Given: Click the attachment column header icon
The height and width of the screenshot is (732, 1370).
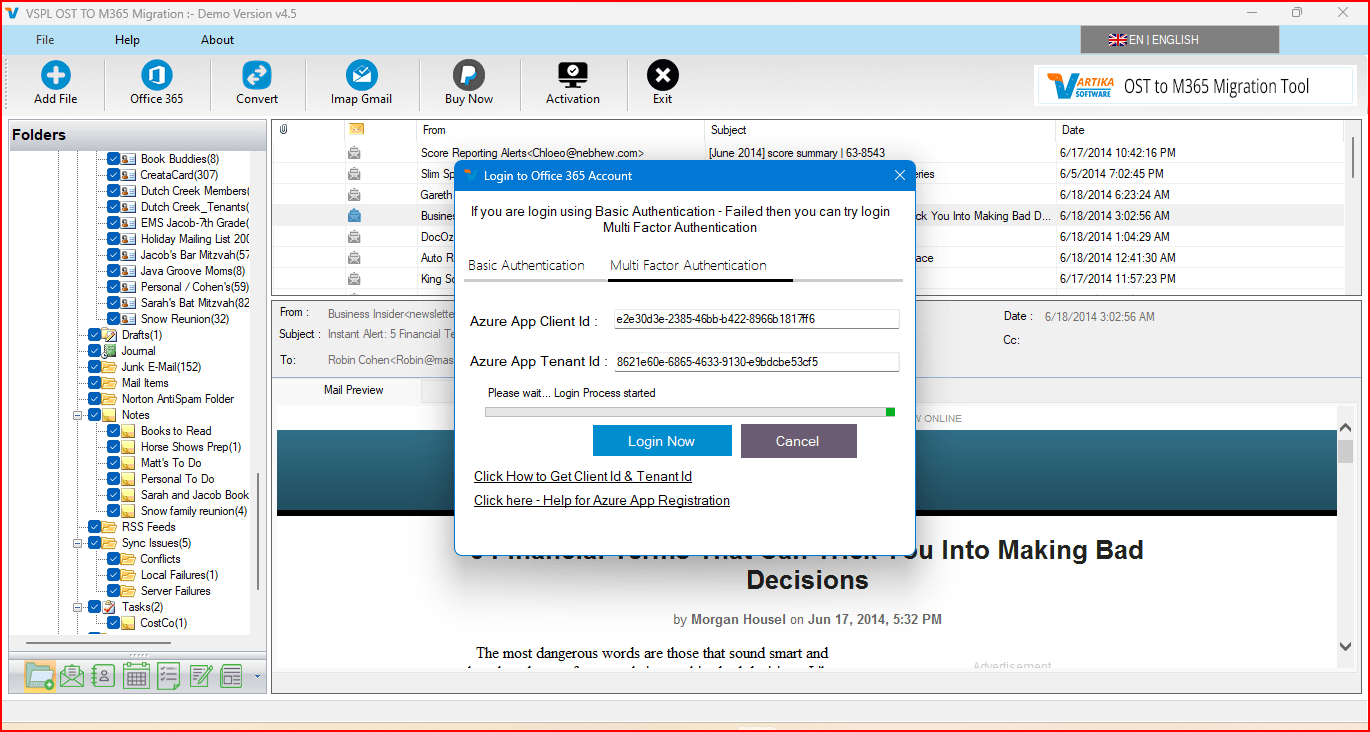Looking at the screenshot, I should pos(284,130).
